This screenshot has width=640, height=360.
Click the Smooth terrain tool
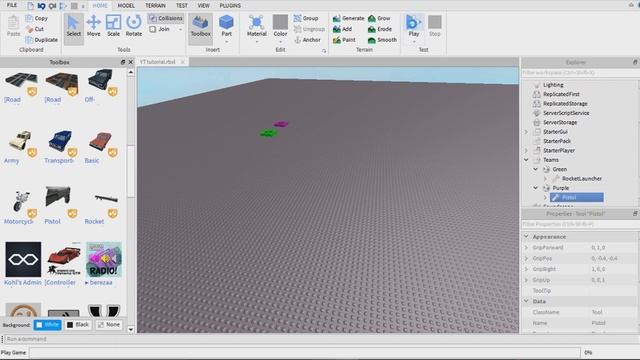point(382,40)
